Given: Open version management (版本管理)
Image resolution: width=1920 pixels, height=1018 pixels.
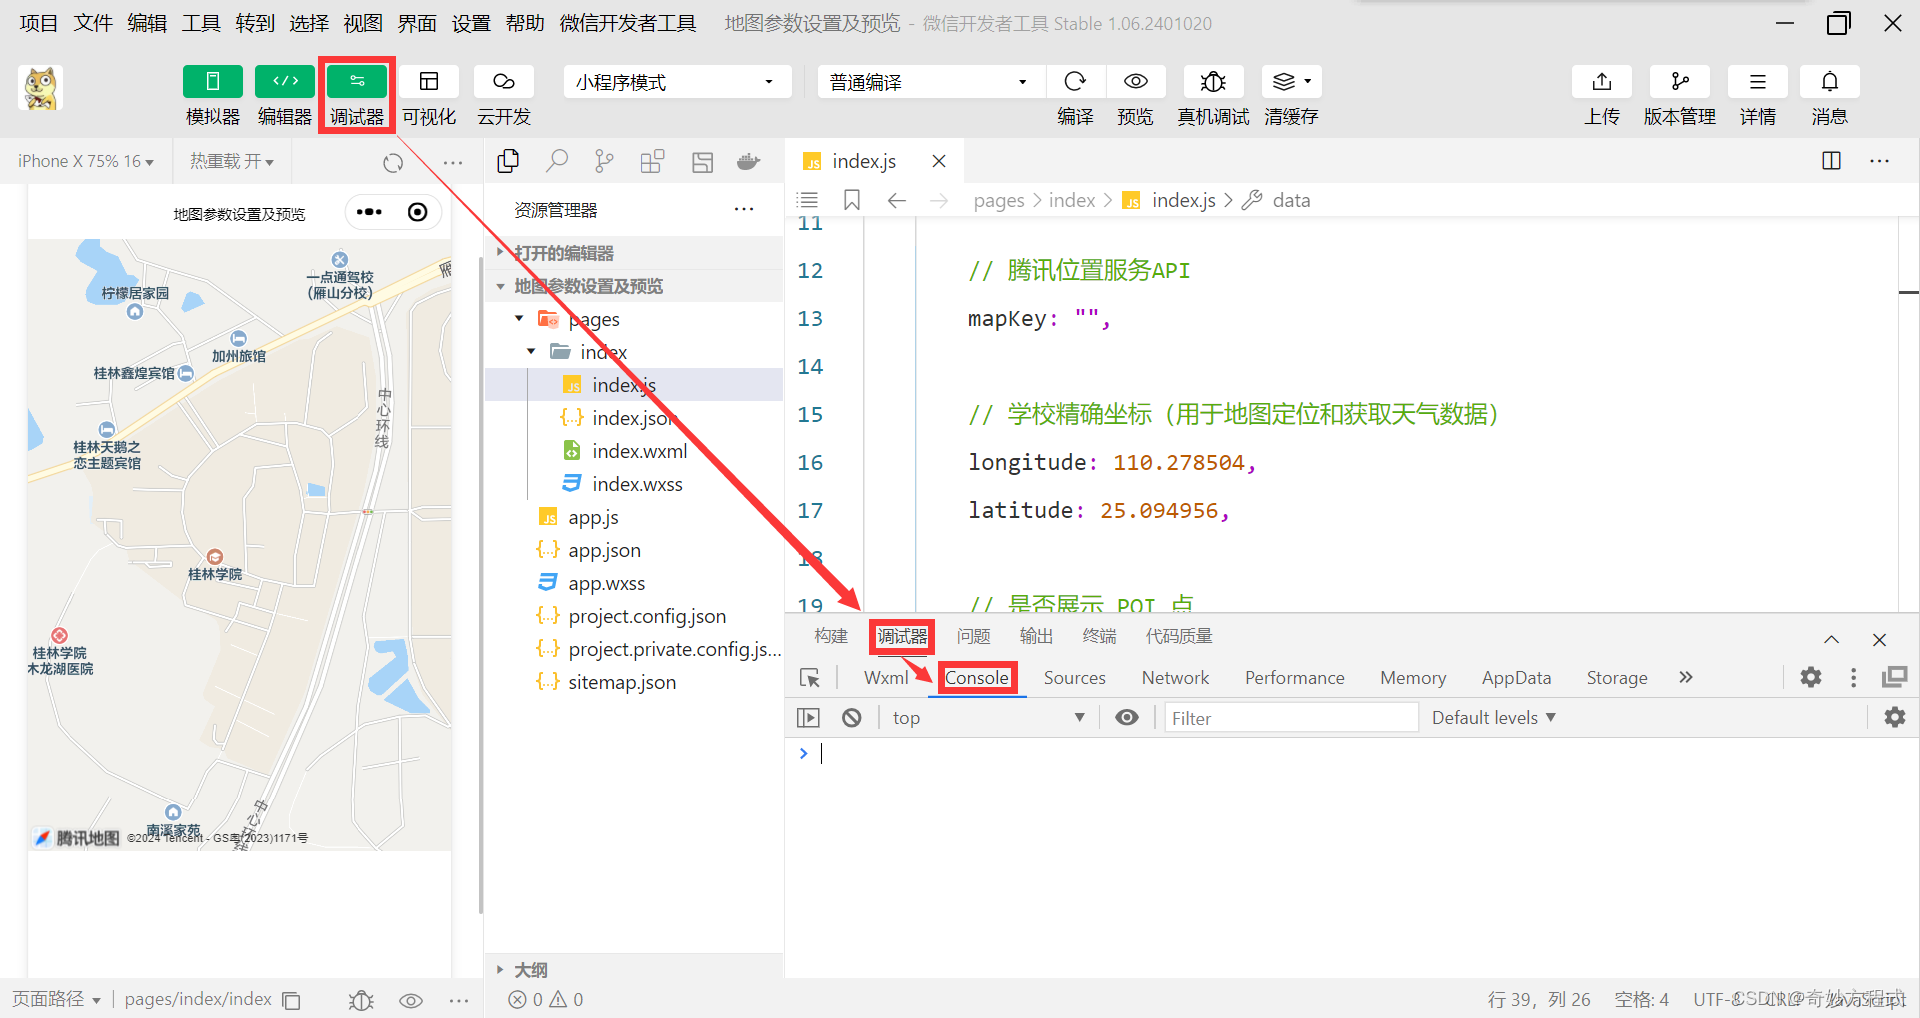Looking at the screenshot, I should point(1680,81).
